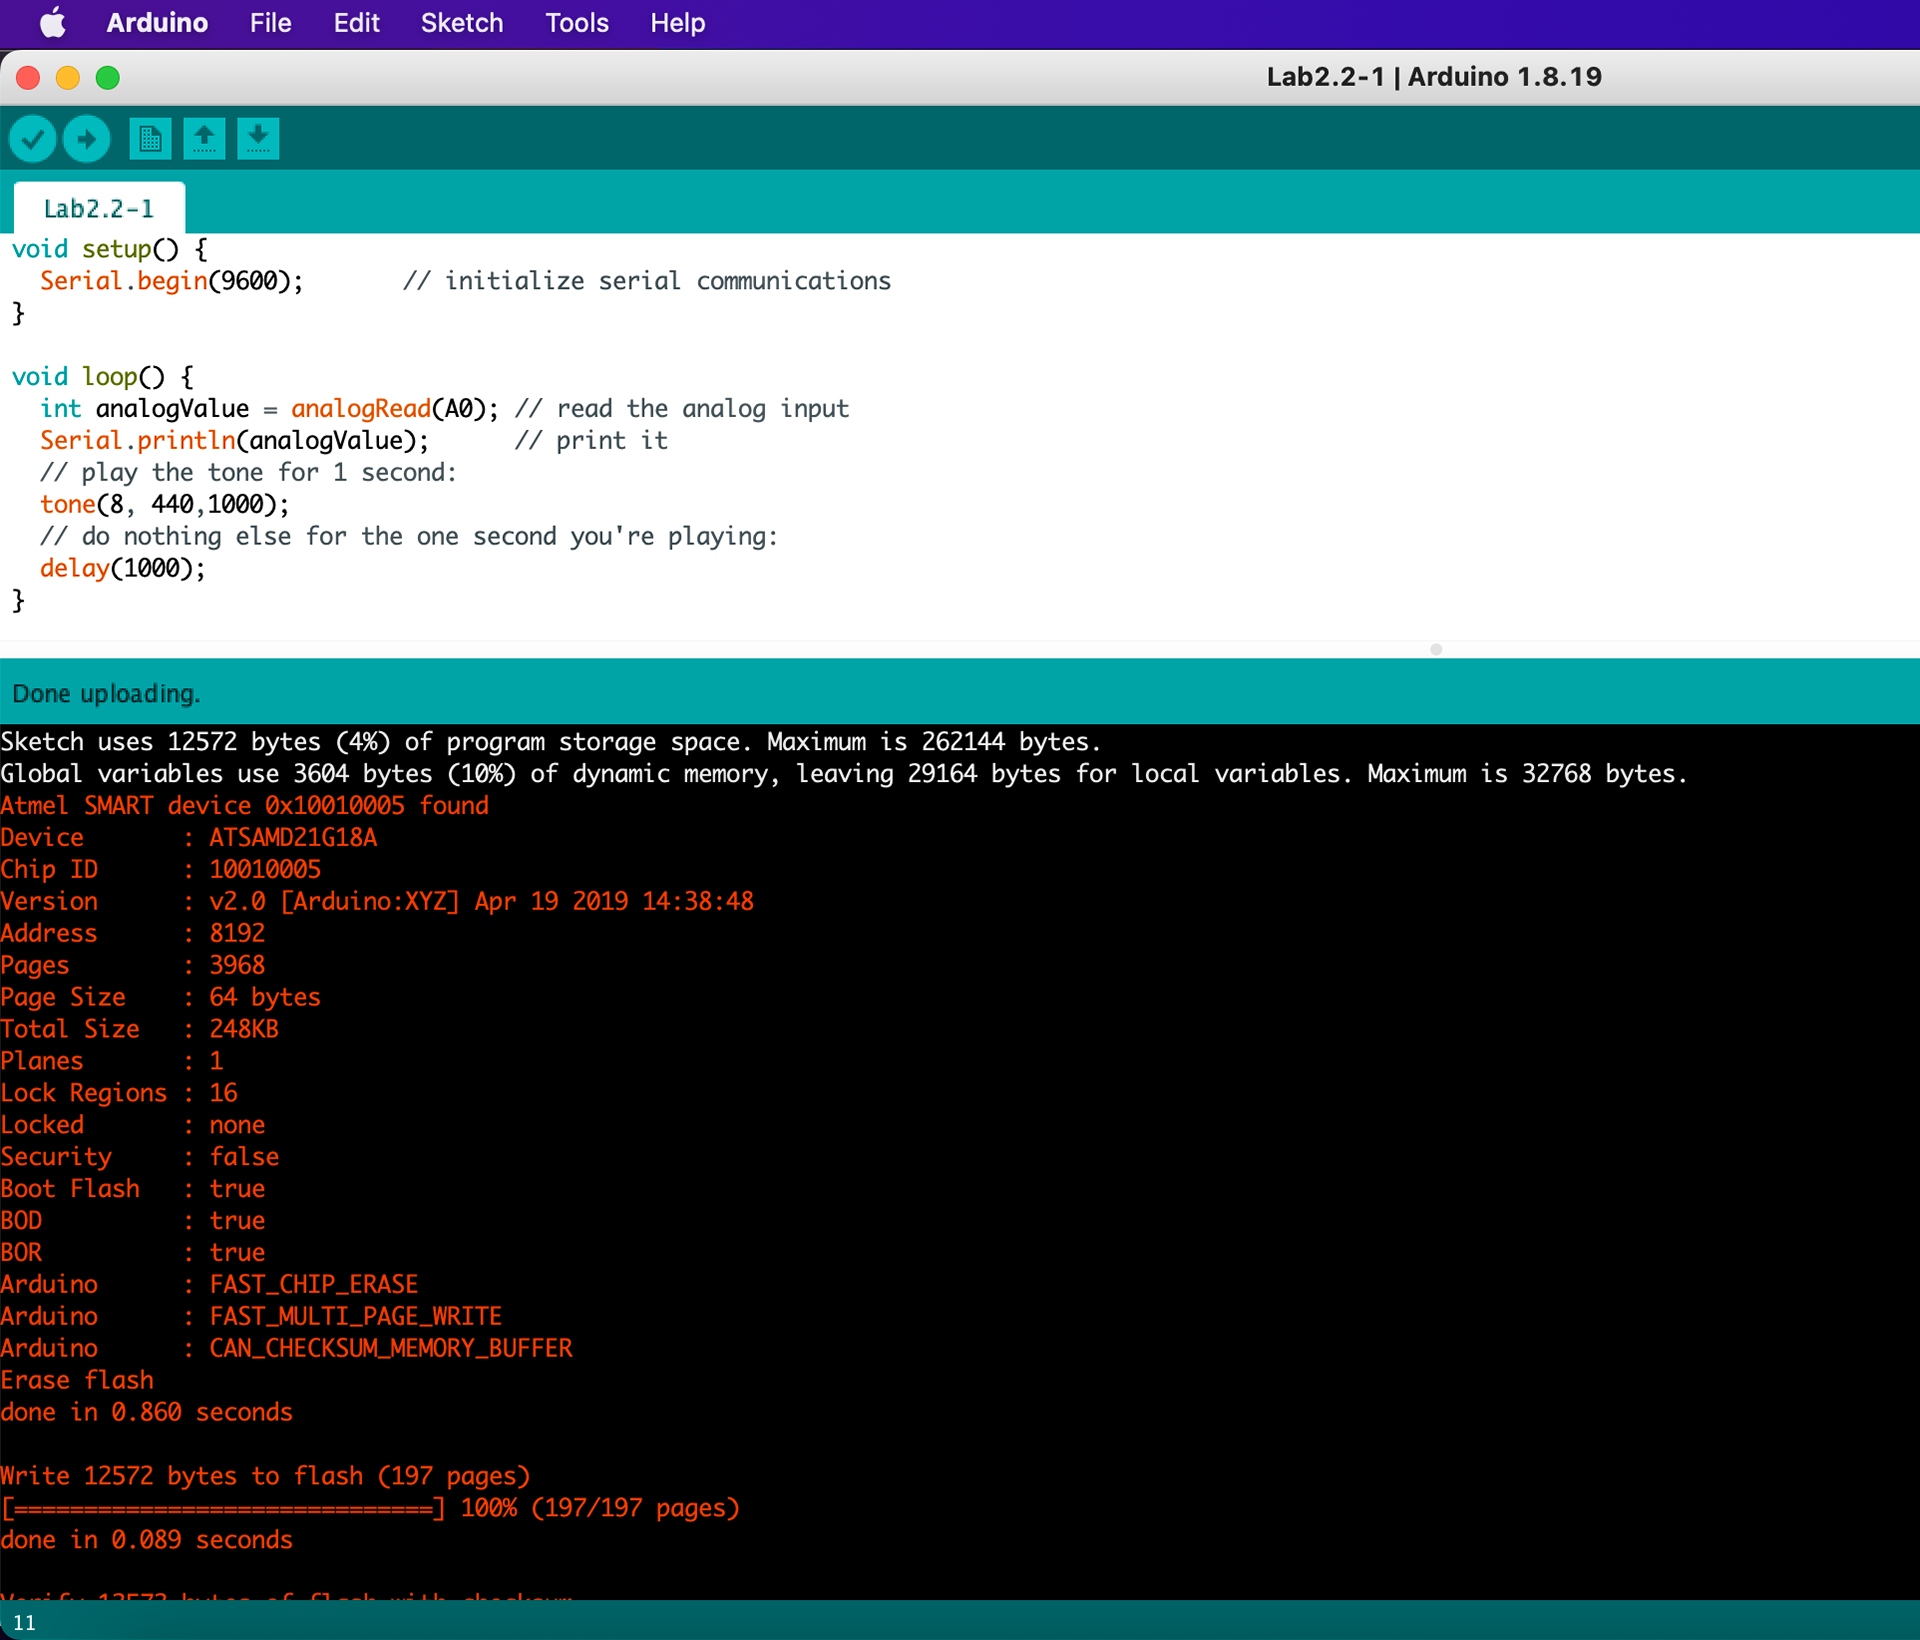
Task: Open the Arduino application menu
Action: (157, 22)
